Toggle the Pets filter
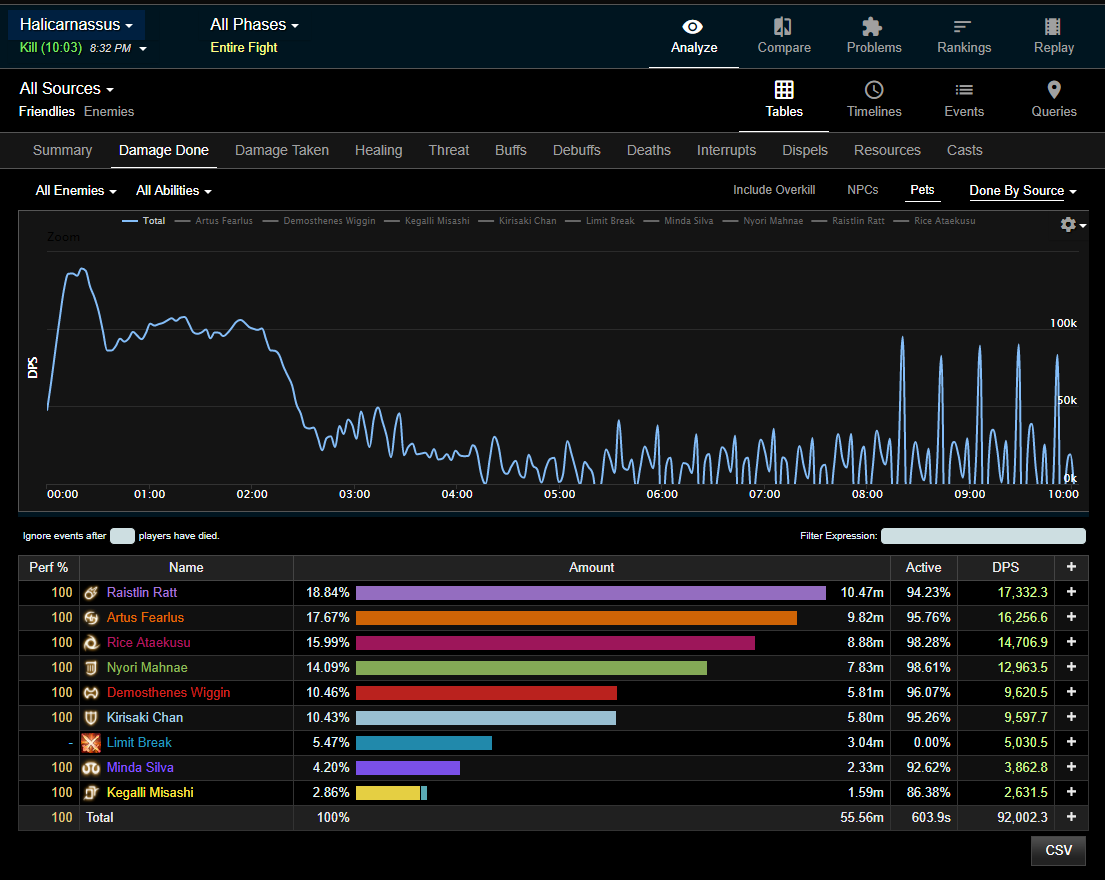Viewport: 1105px width, 880px height. point(922,190)
